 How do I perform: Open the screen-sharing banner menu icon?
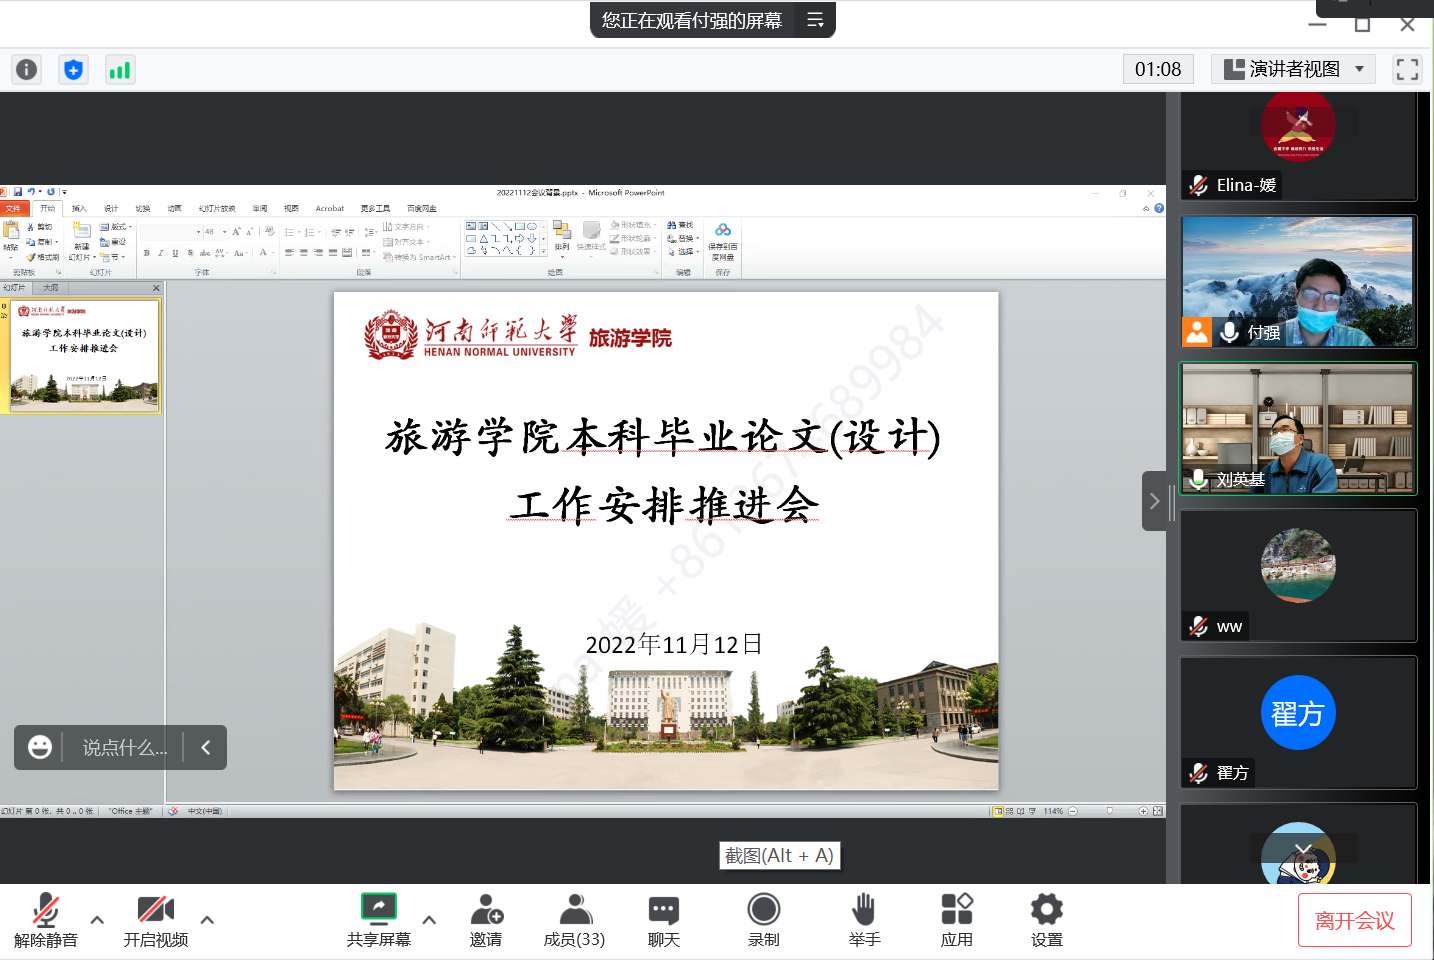tap(815, 20)
